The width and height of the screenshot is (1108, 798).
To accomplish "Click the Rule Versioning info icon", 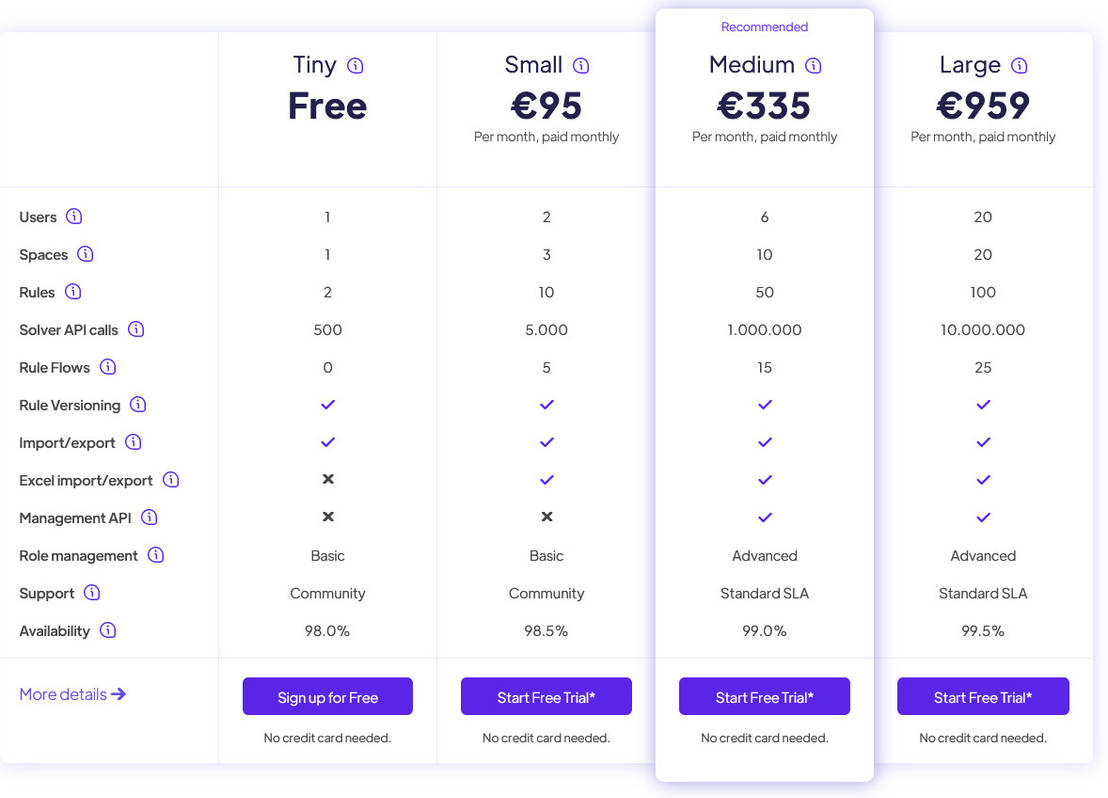I will [137, 405].
